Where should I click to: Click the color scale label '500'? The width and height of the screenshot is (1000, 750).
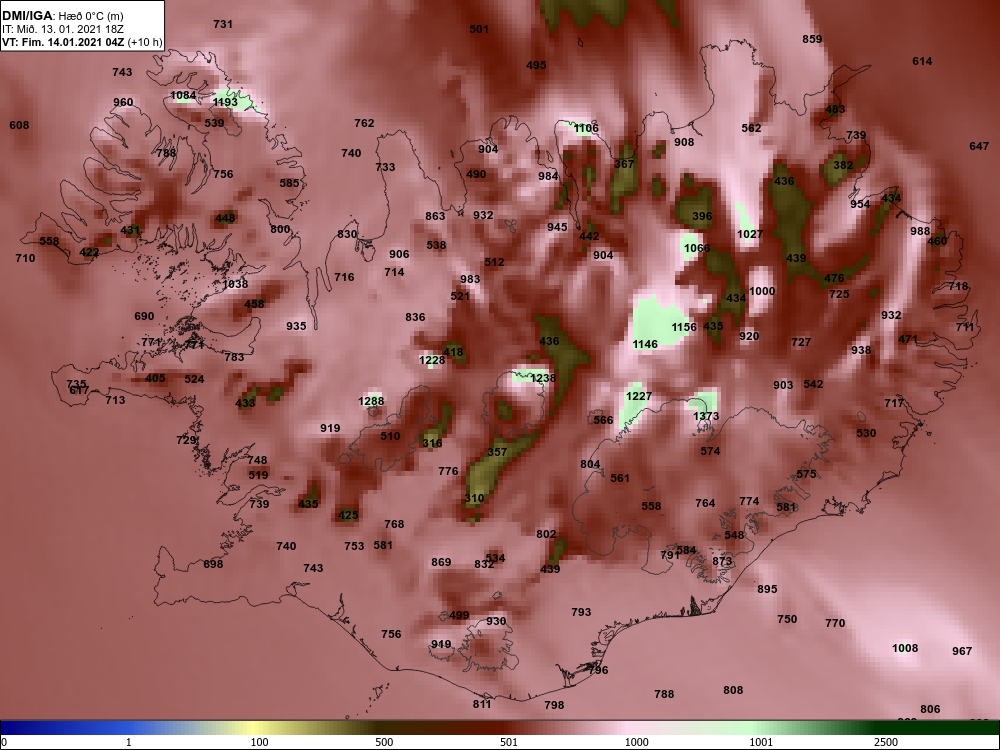(x=384, y=742)
